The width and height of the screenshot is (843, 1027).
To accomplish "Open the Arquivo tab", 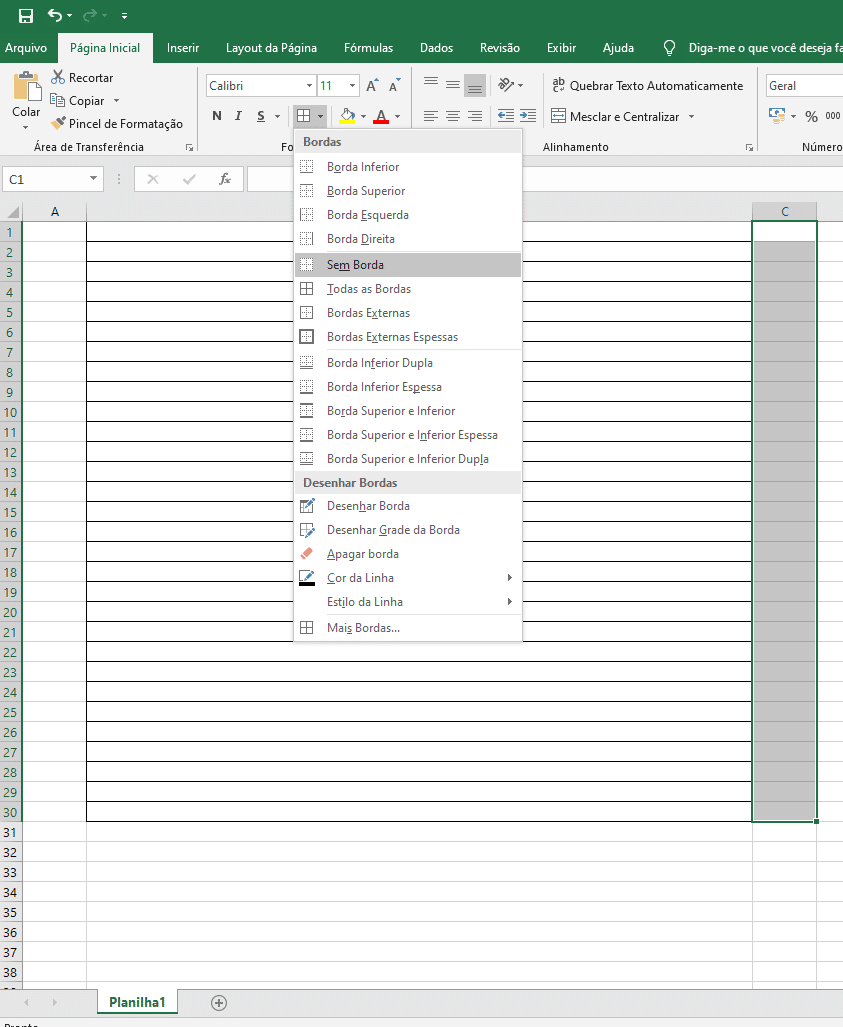I will [26, 48].
